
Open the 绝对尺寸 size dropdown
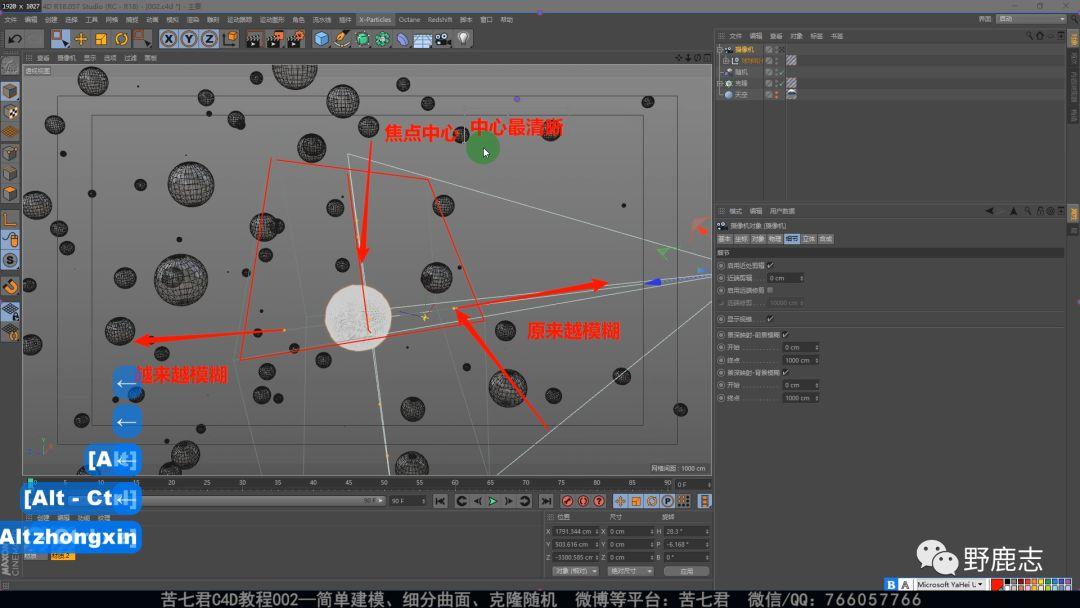click(x=630, y=571)
